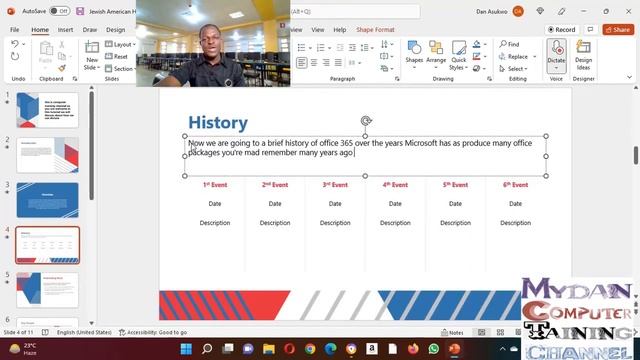Open the Section dropdown

coord(121,69)
